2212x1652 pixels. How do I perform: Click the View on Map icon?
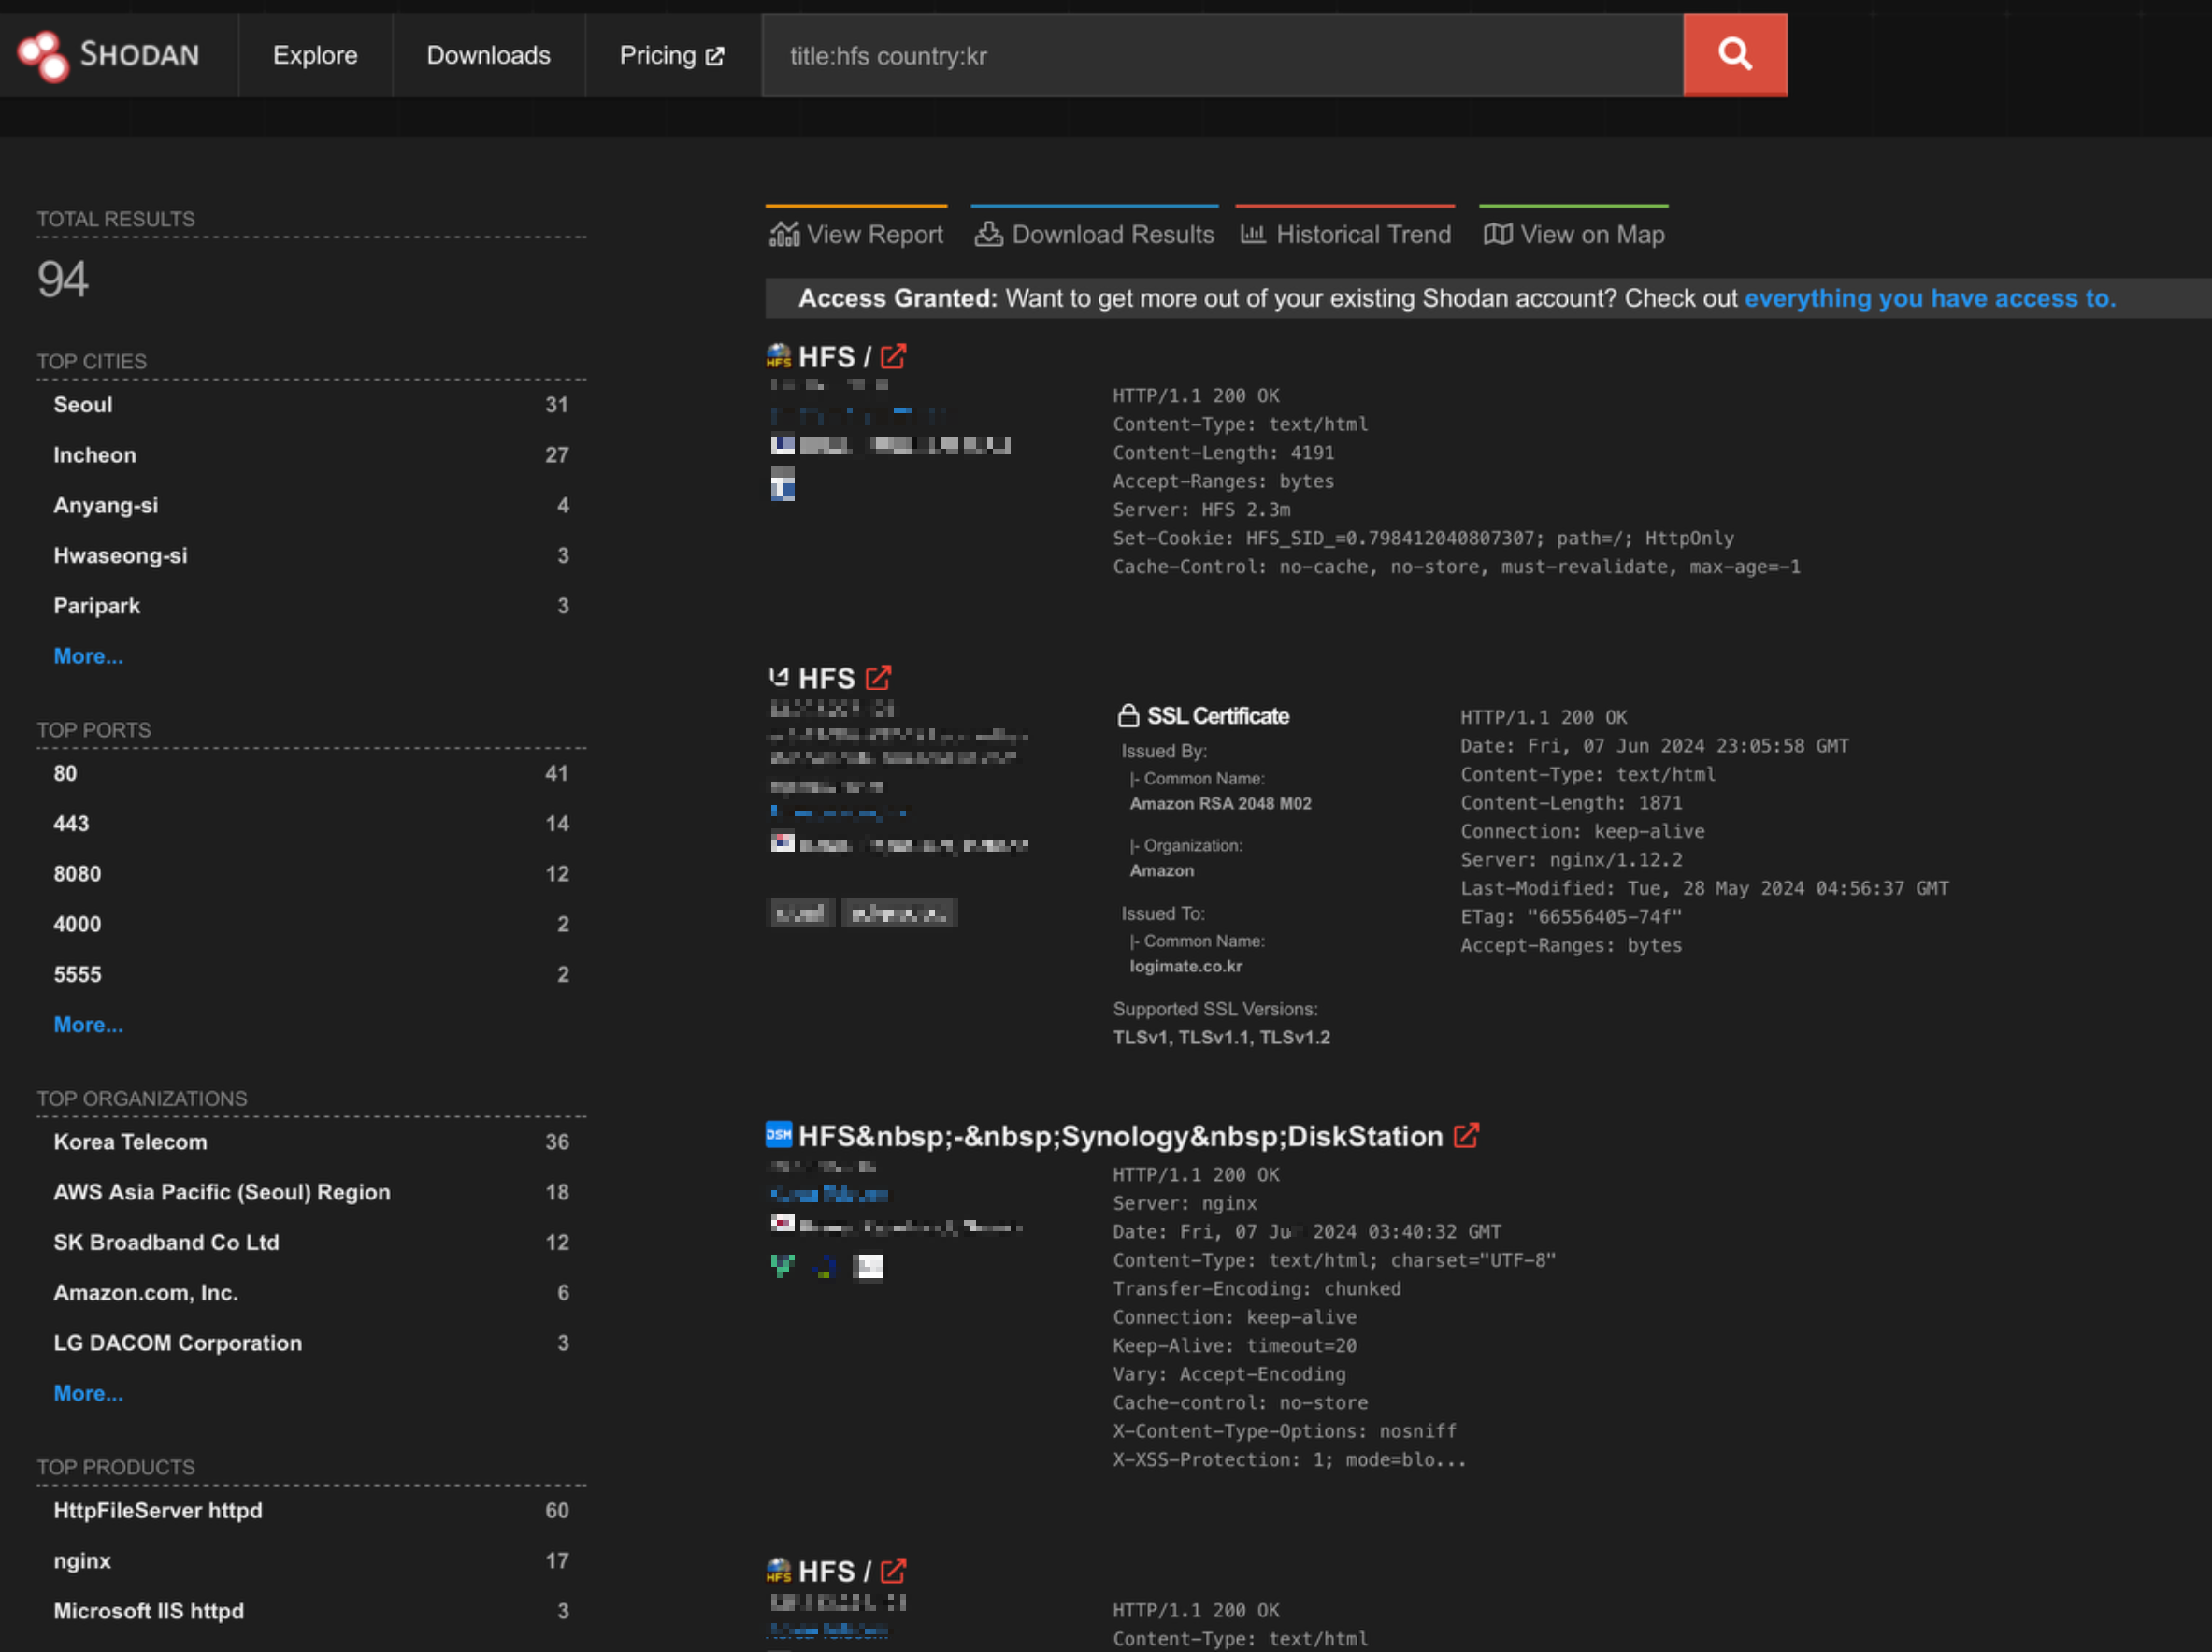pos(1497,234)
